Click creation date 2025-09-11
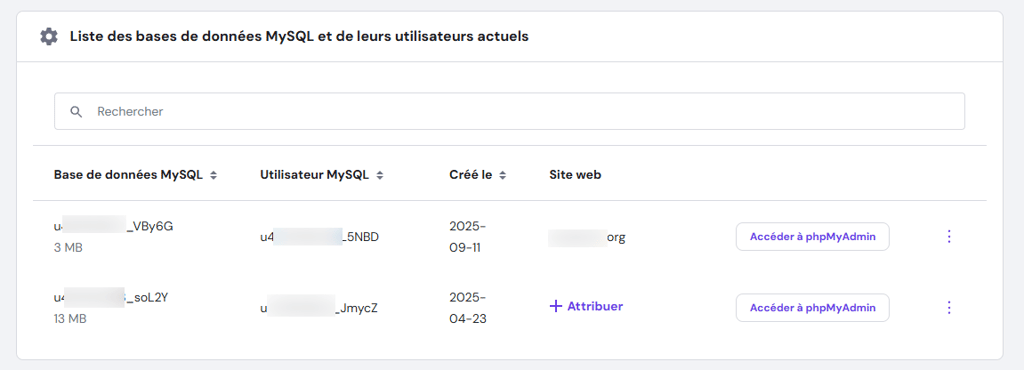The image size is (1024, 370). 468,237
